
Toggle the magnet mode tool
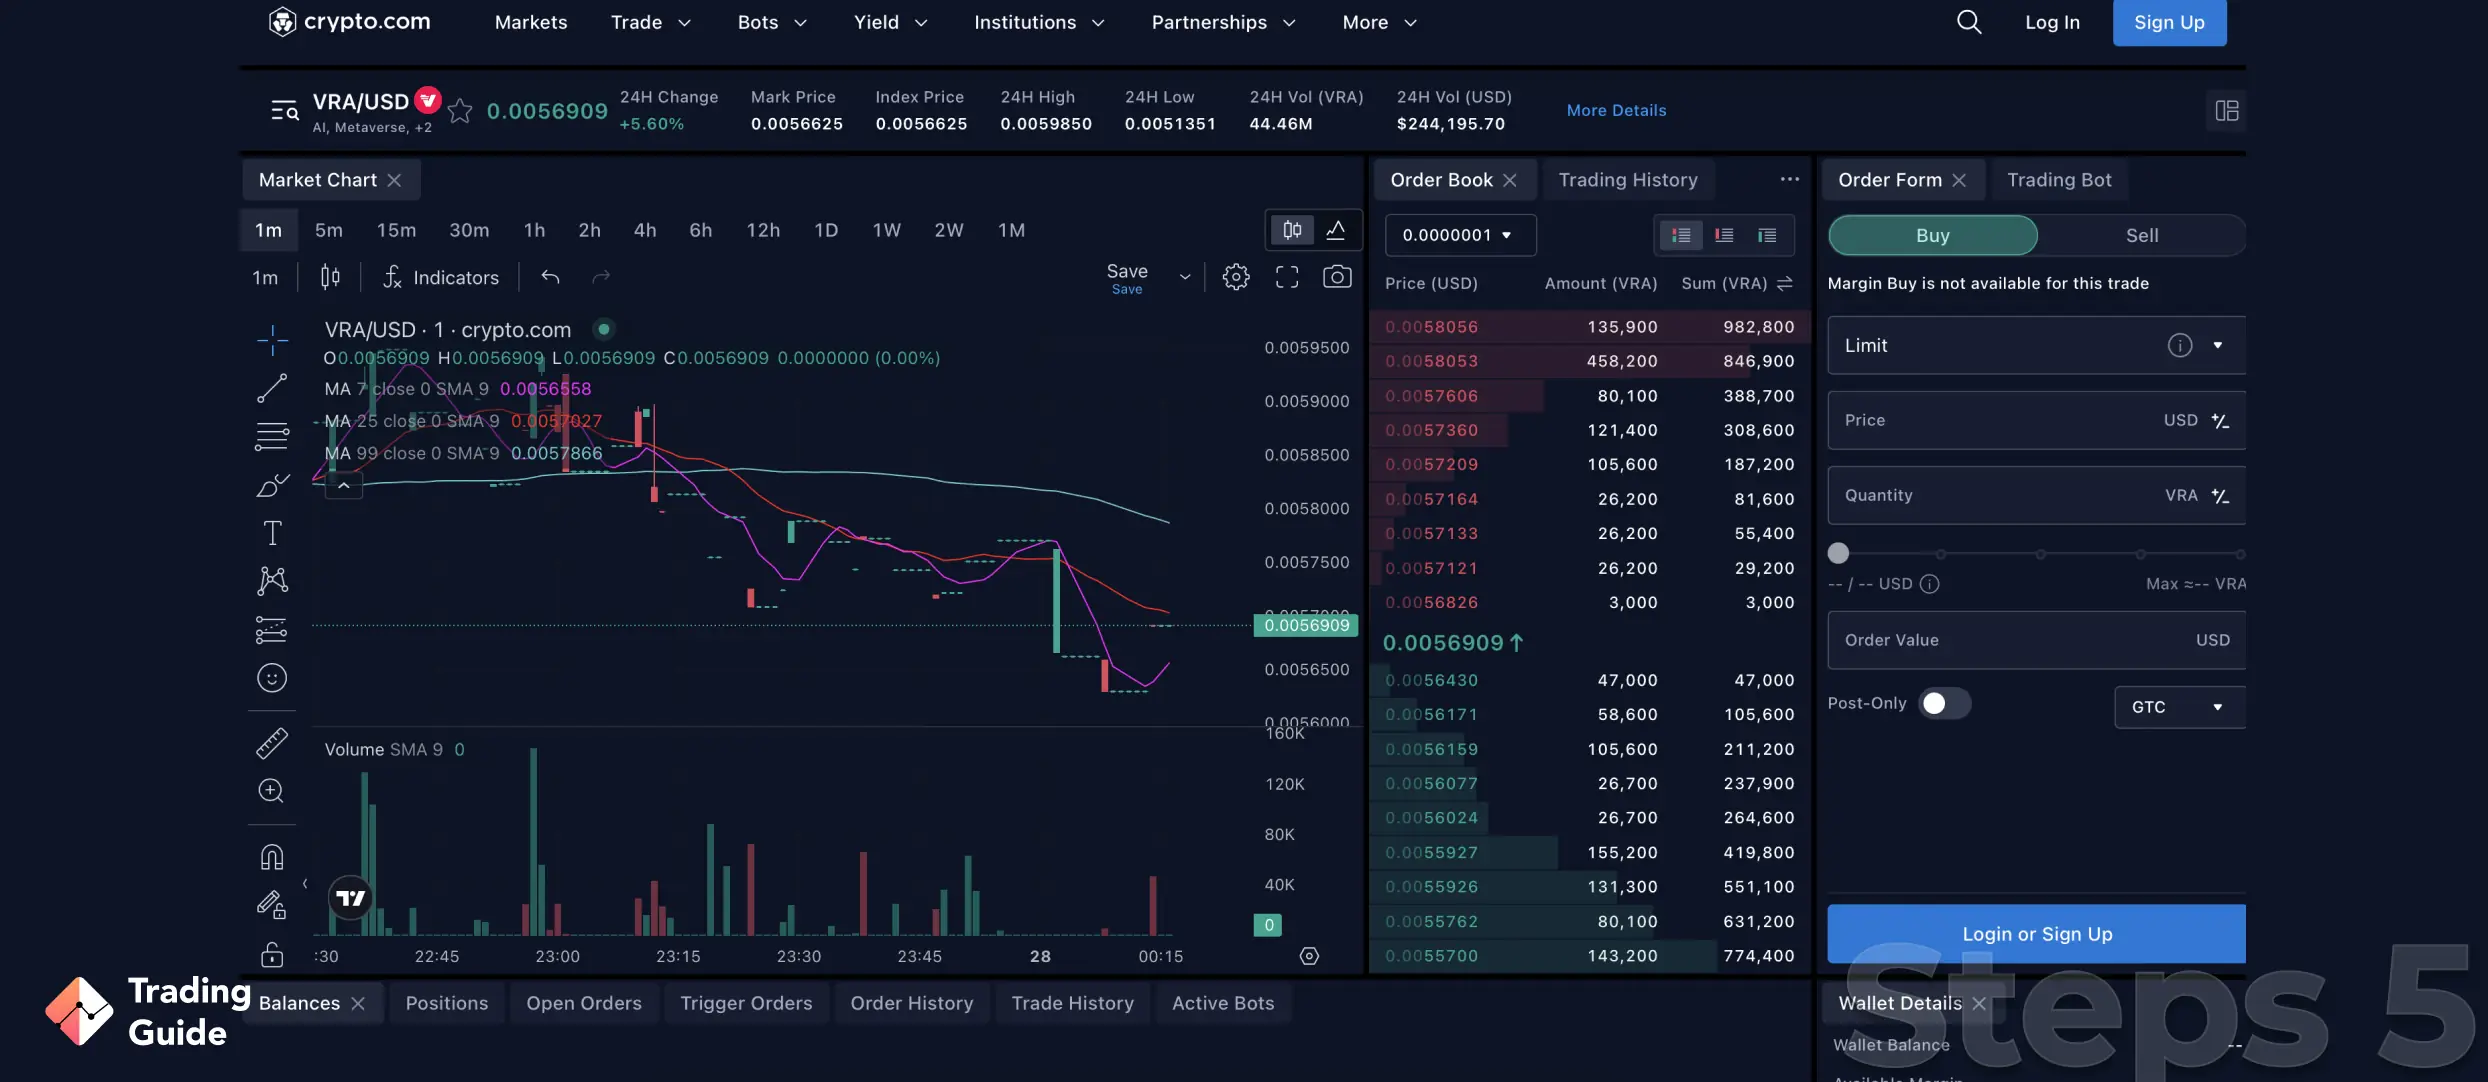(272, 857)
